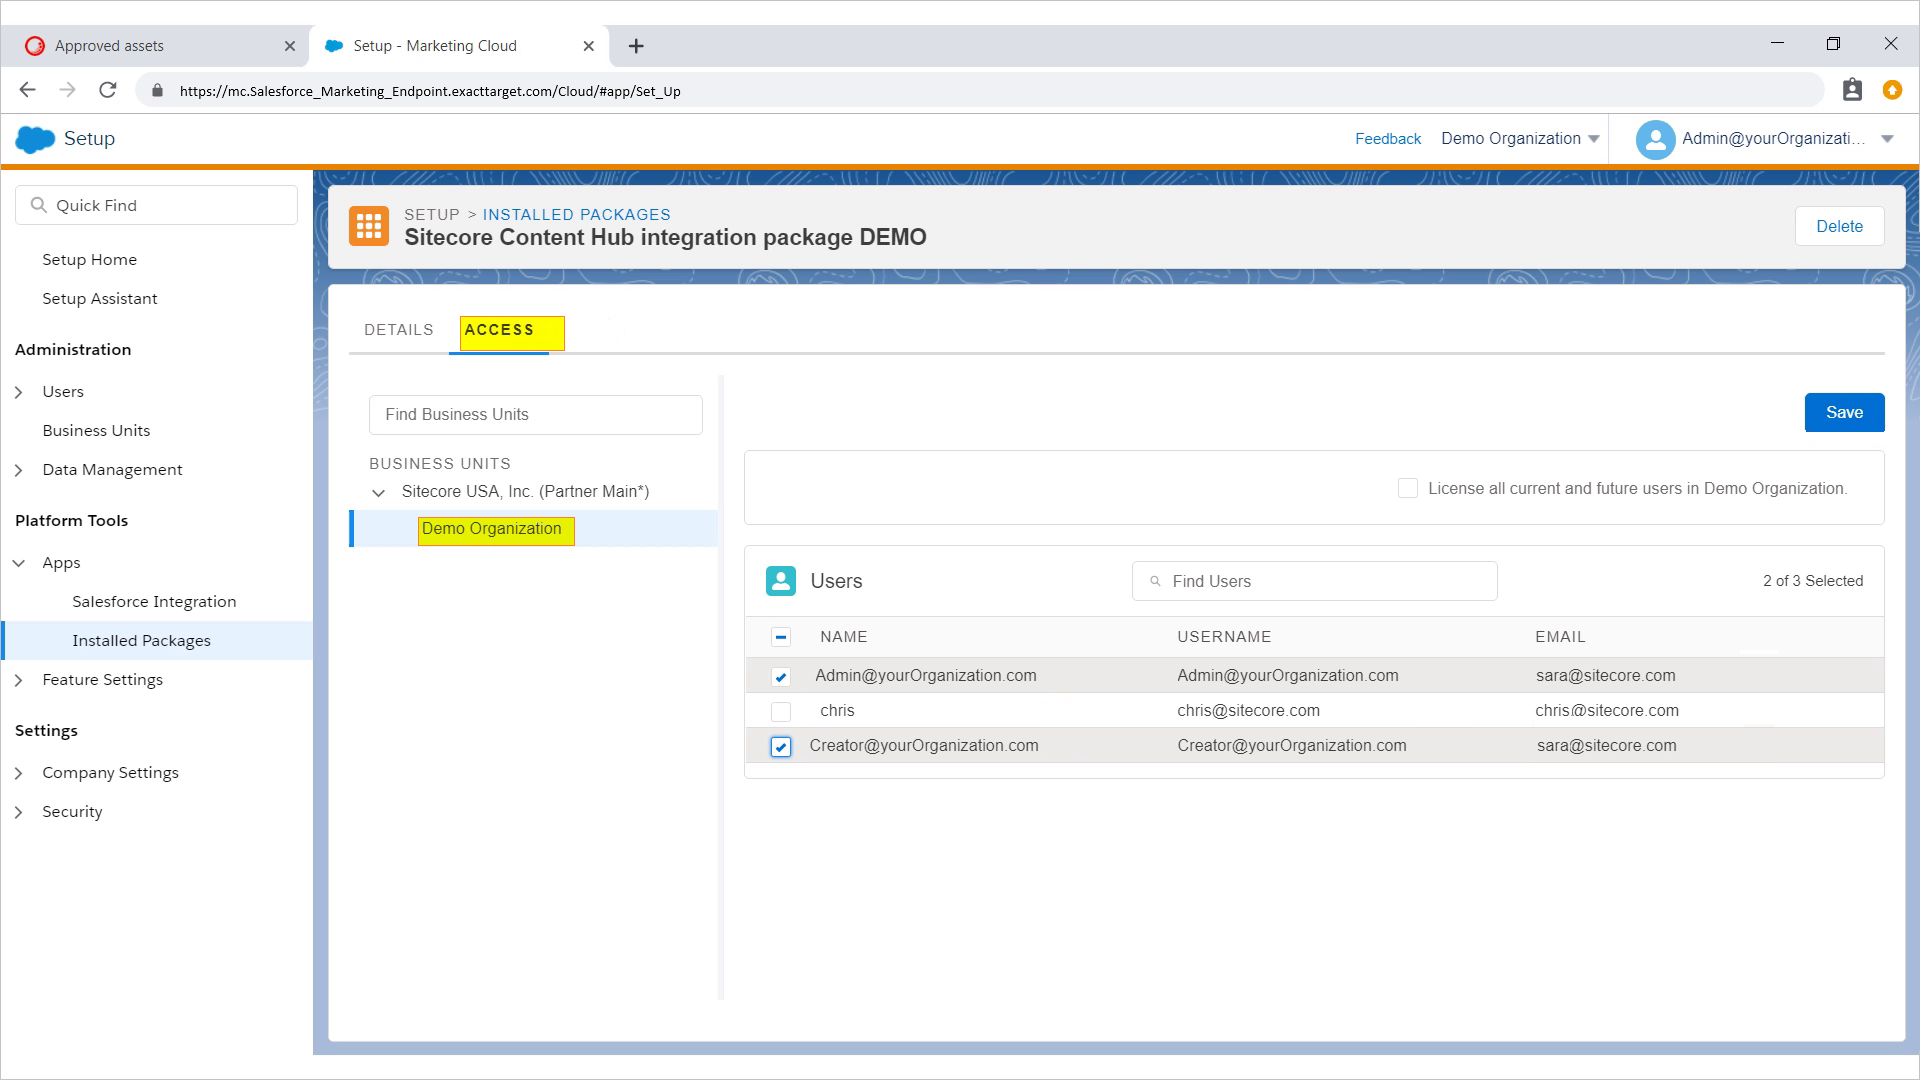
Task: Open the ACCESS tab
Action: (x=499, y=330)
